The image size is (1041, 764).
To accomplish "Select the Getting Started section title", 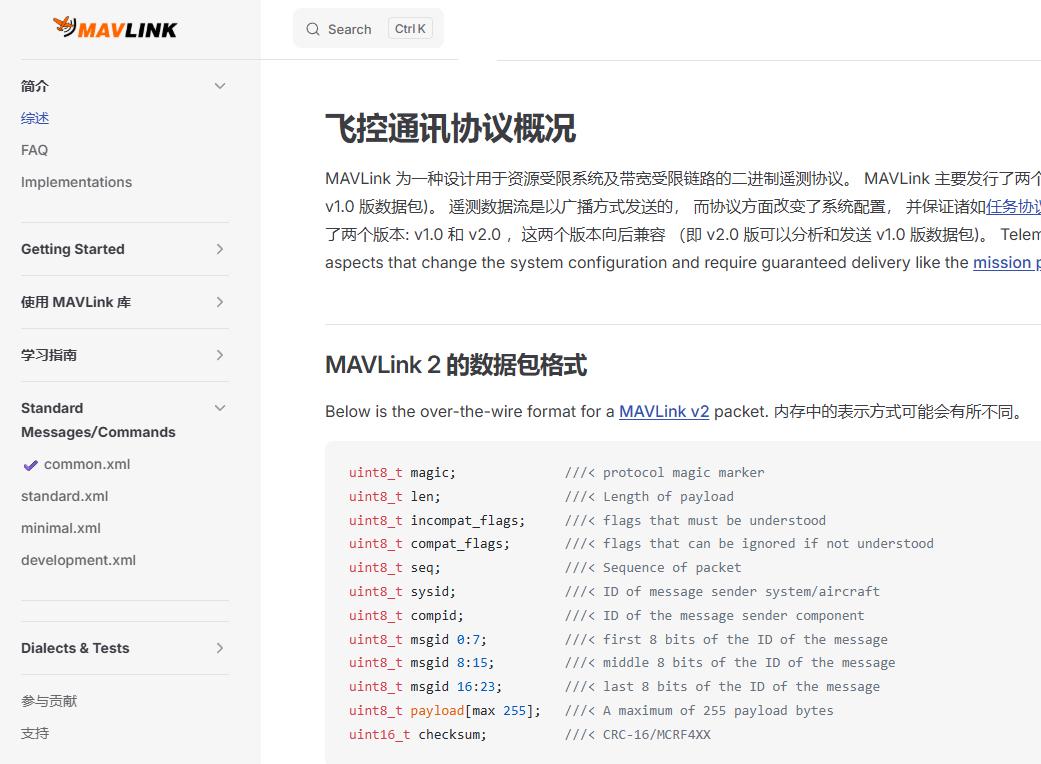I will coord(73,249).
